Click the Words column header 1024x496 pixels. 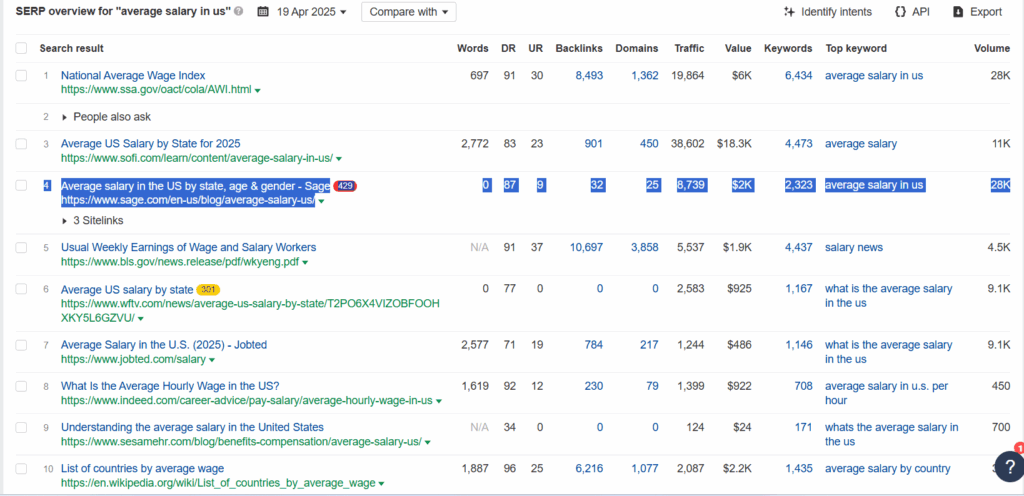473,48
